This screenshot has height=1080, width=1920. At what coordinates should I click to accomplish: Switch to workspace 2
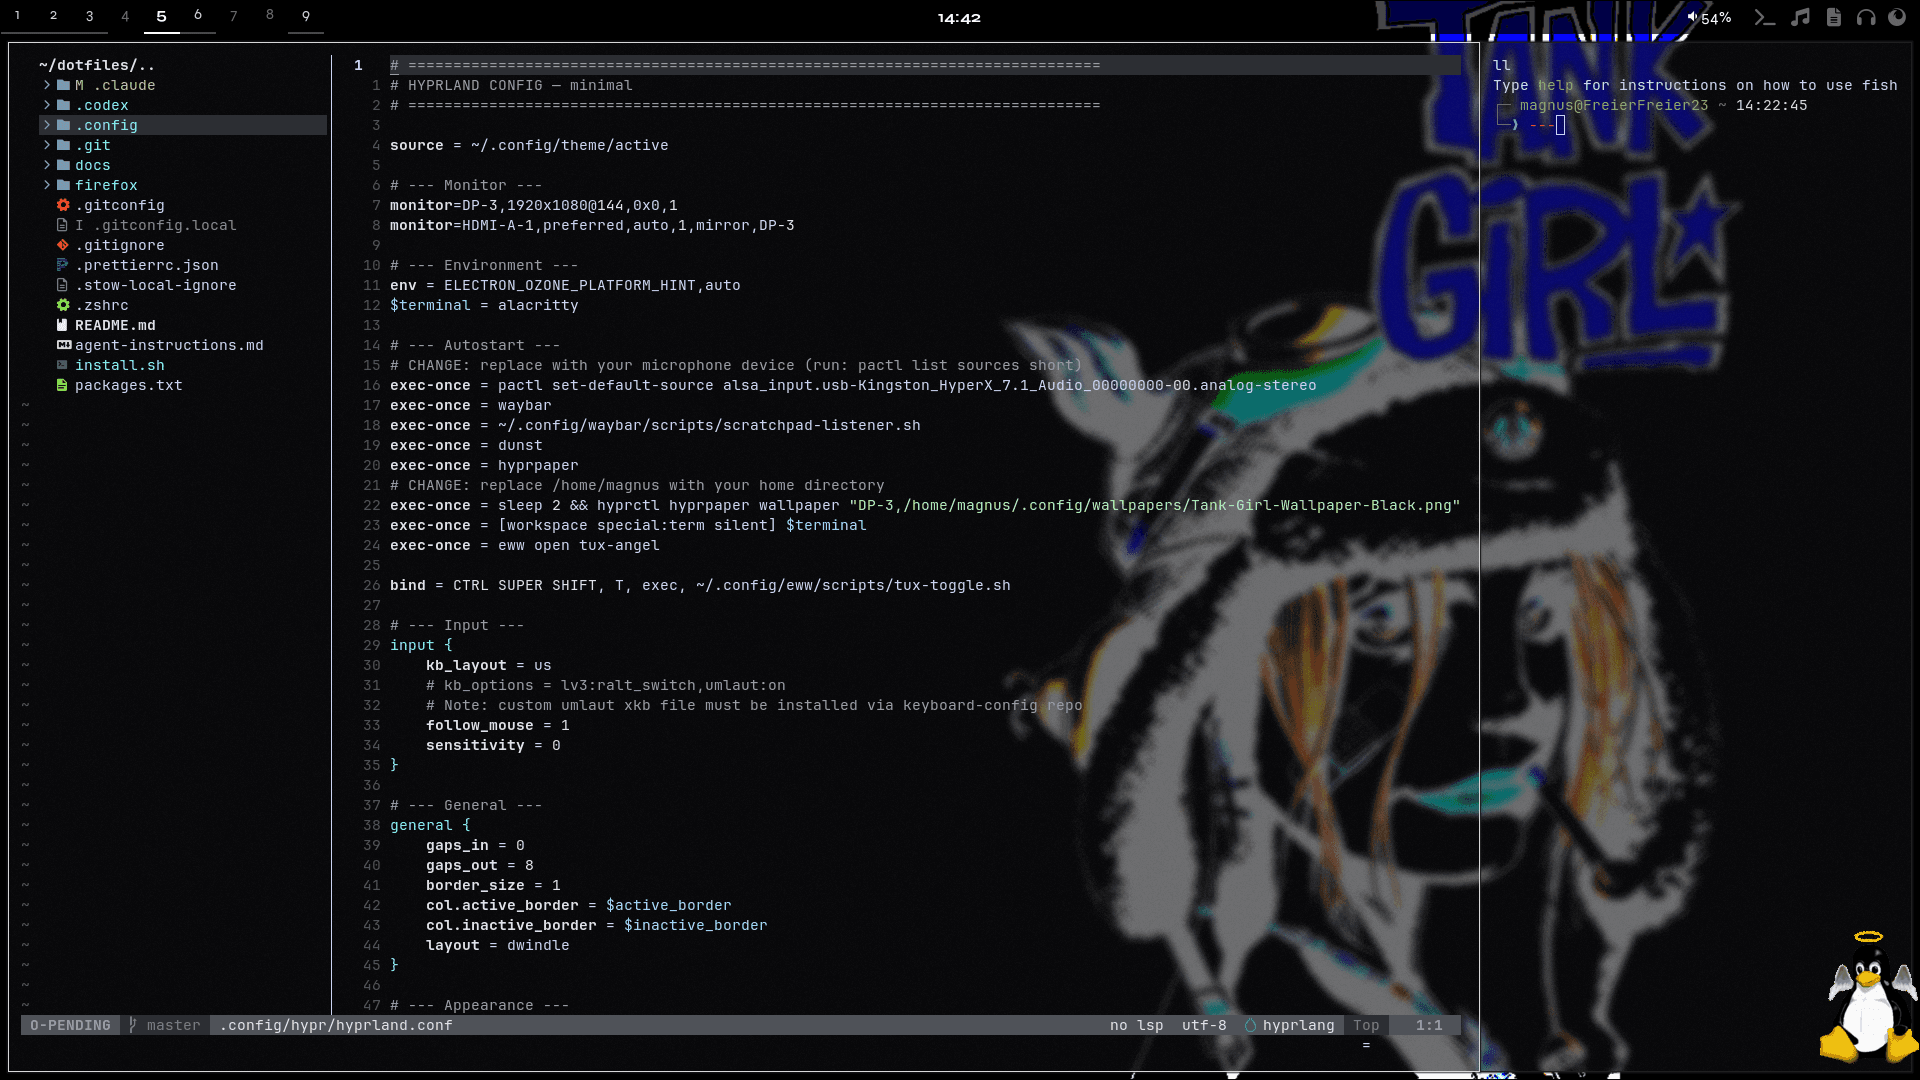click(x=53, y=16)
